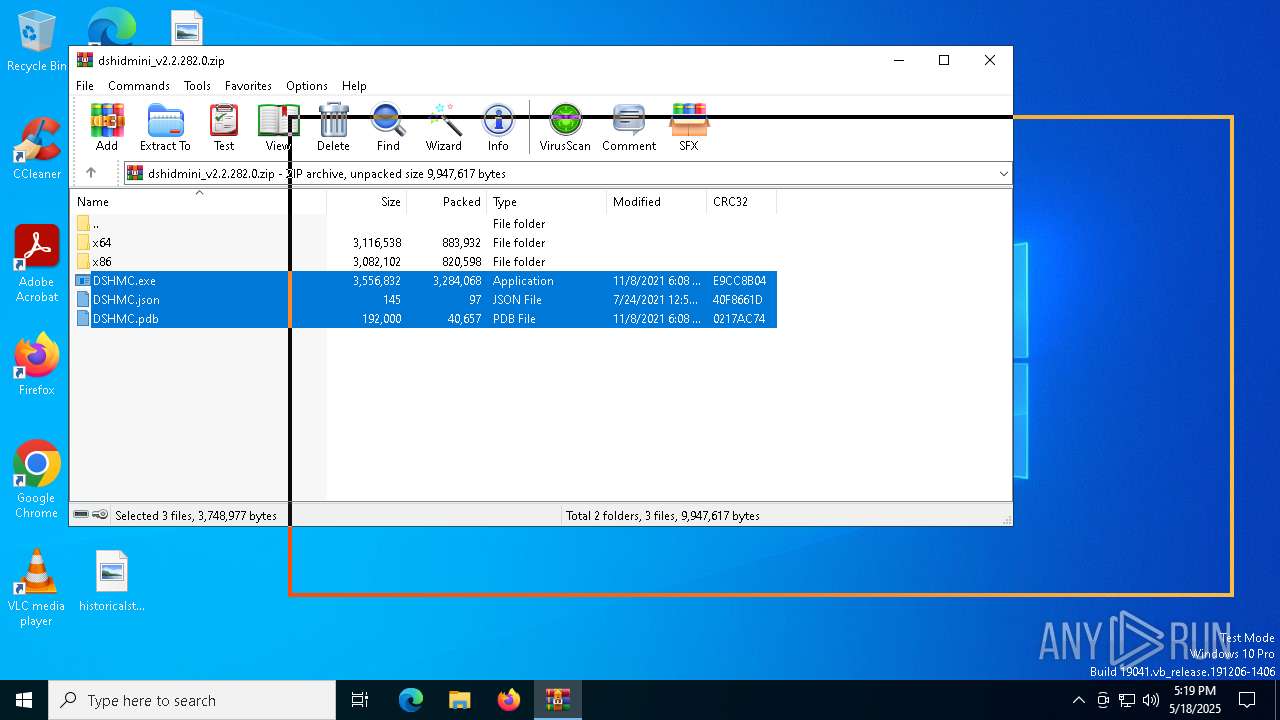The height and width of the screenshot is (720, 1280).
Task: Open Firefox from the taskbar
Action: [509, 700]
